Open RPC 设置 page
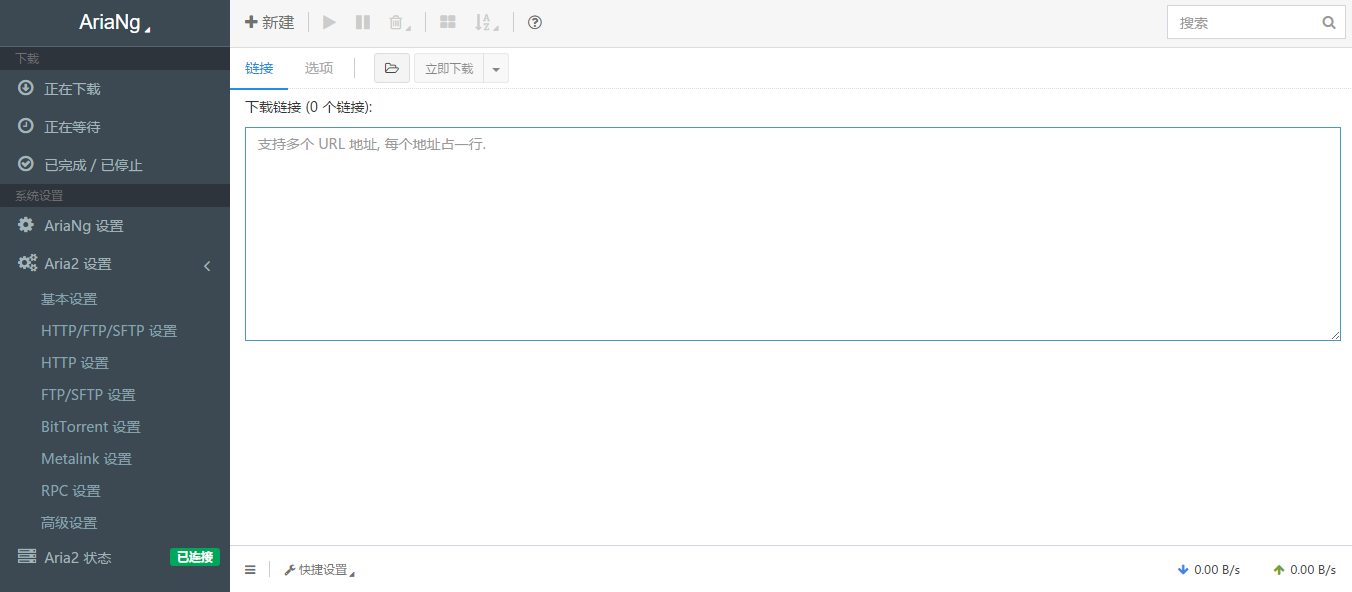Image resolution: width=1352 pixels, height=592 pixels. (x=71, y=491)
